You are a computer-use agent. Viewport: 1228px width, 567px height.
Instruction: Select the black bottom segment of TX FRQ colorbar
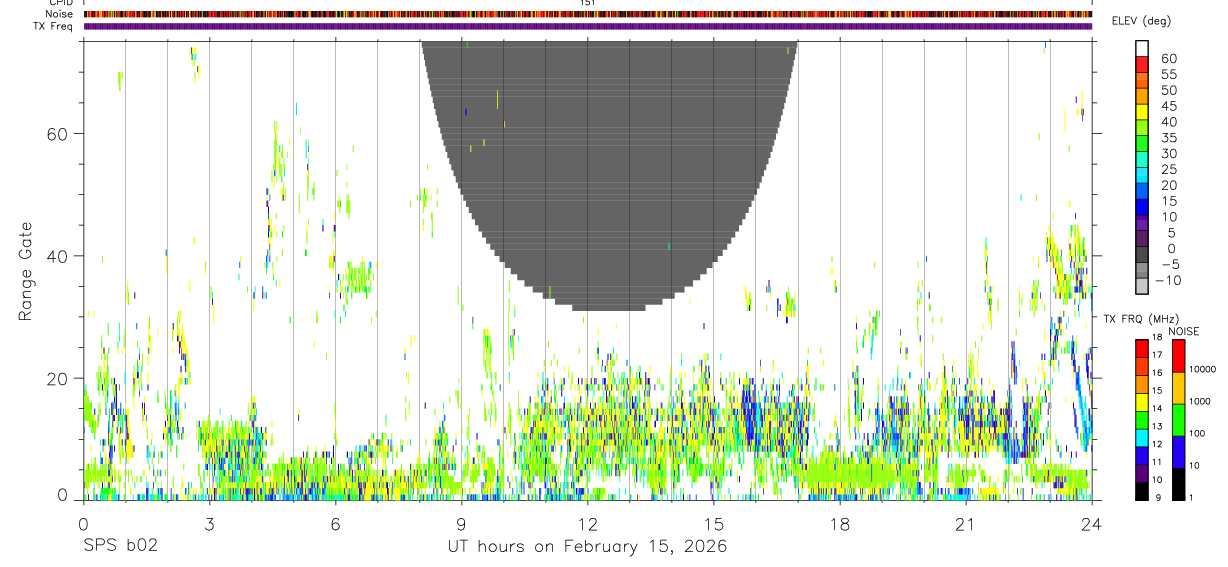pos(1141,490)
